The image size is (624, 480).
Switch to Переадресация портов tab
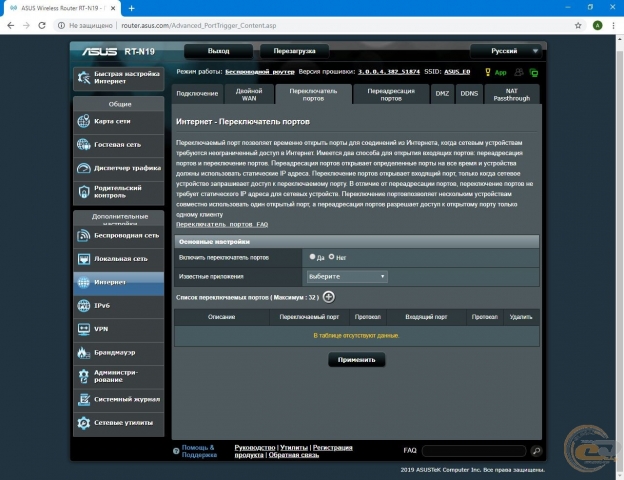[391, 94]
